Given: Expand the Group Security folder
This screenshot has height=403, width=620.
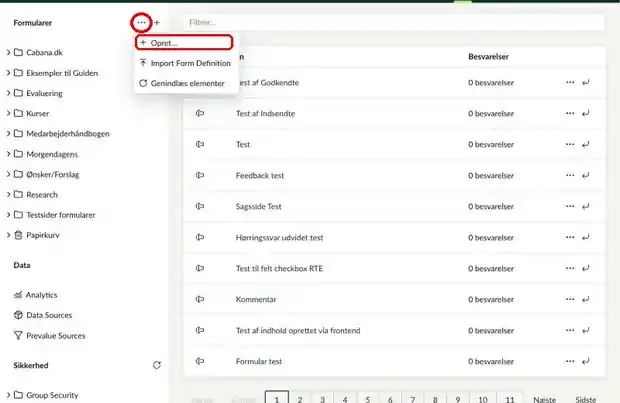Looking at the screenshot, I should (8, 395).
